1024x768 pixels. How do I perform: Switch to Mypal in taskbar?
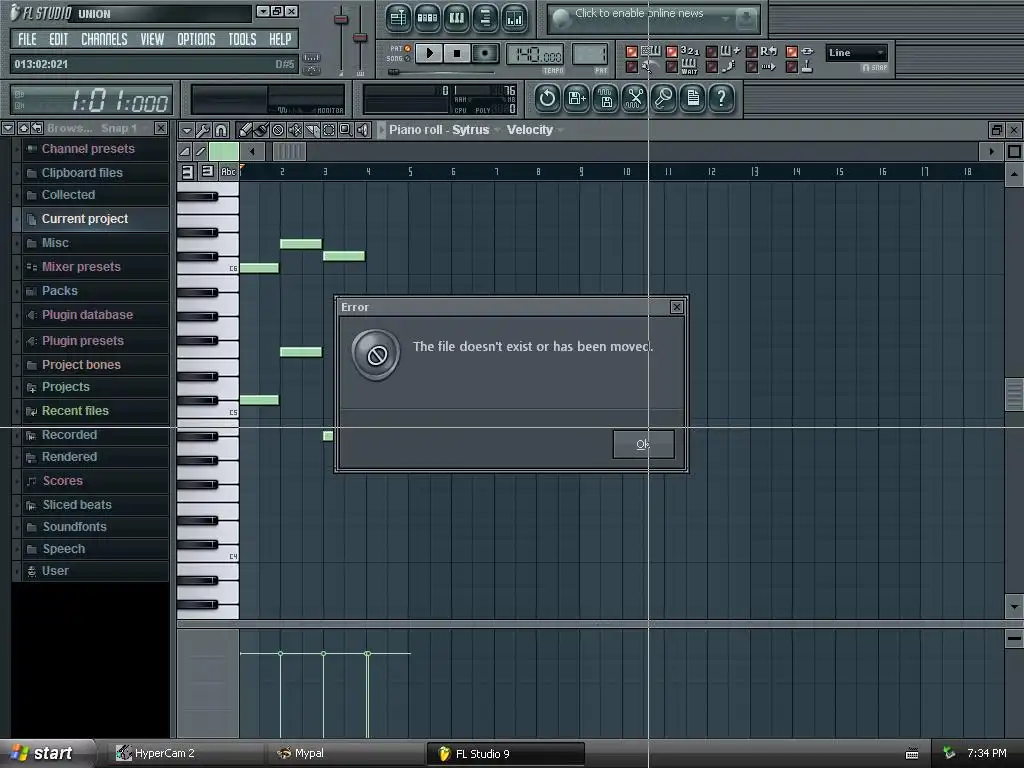[346, 754]
